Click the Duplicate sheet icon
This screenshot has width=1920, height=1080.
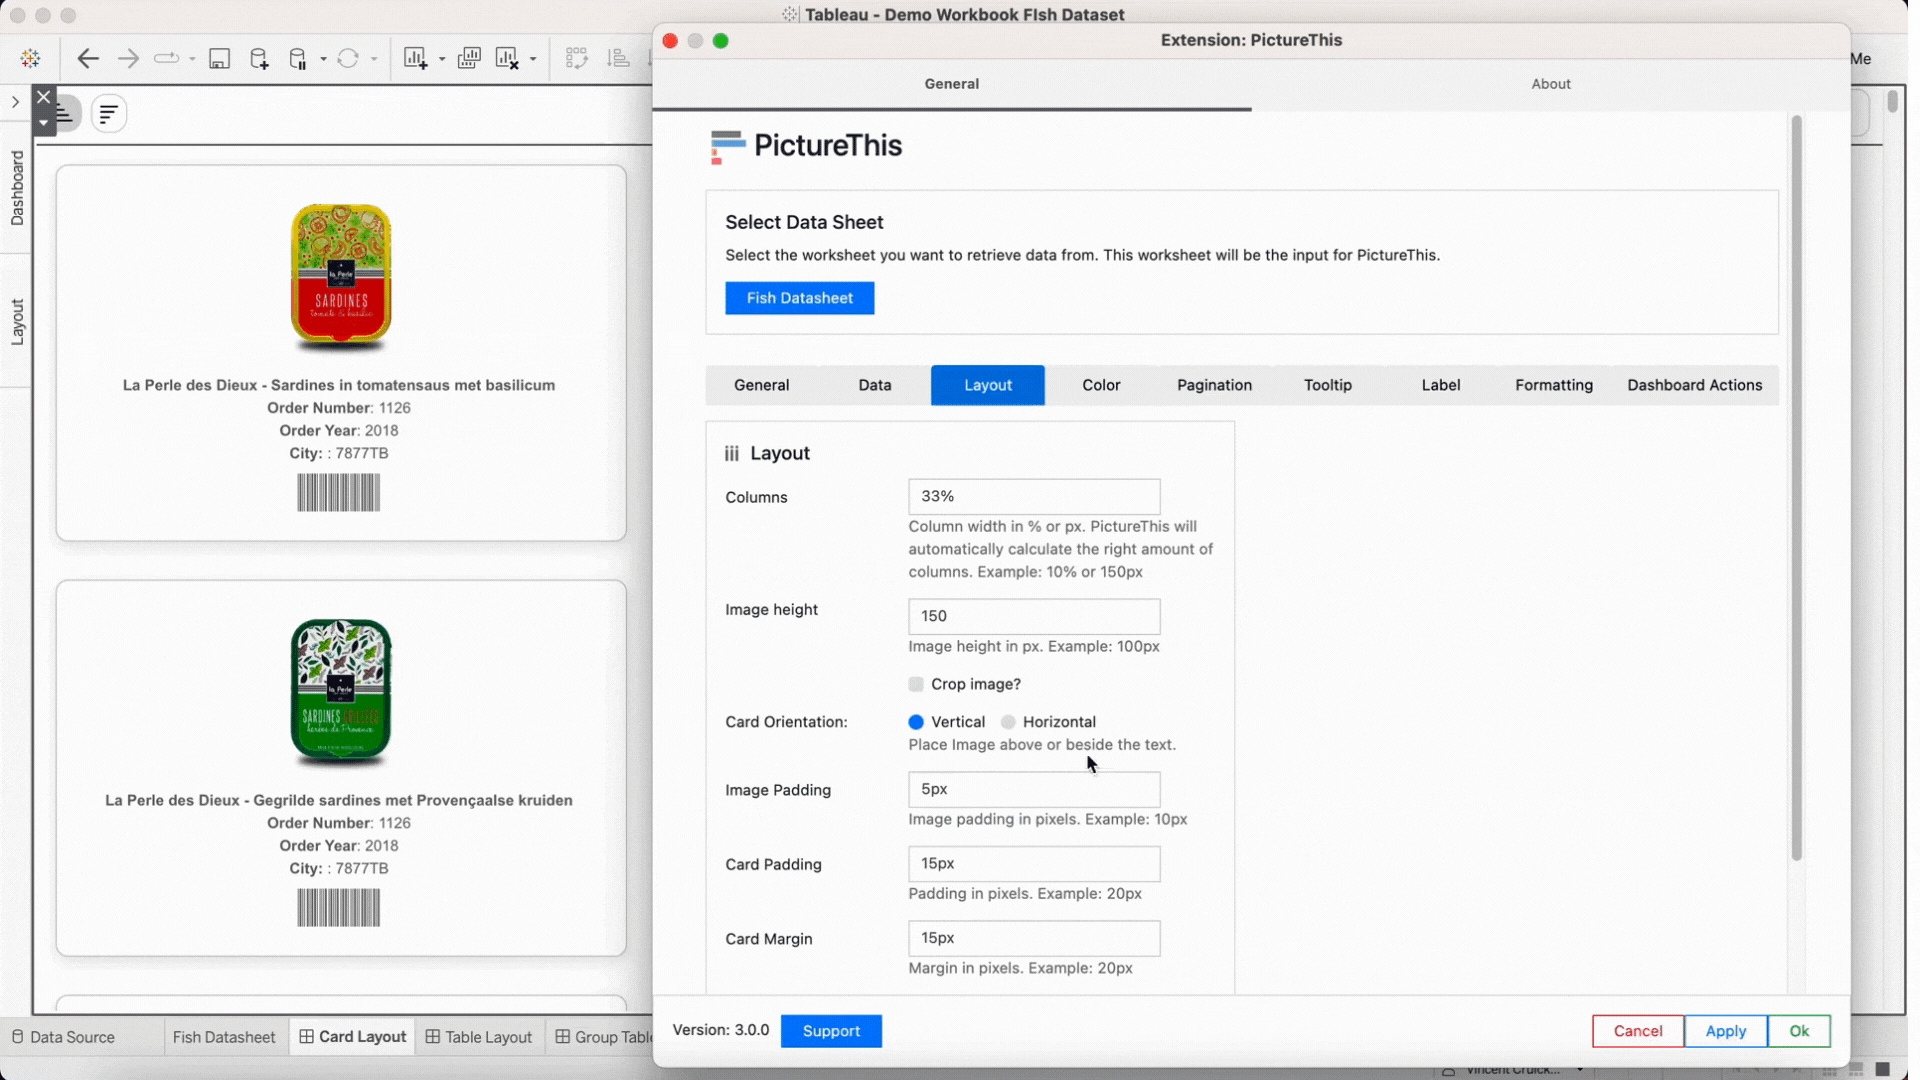[x=468, y=59]
